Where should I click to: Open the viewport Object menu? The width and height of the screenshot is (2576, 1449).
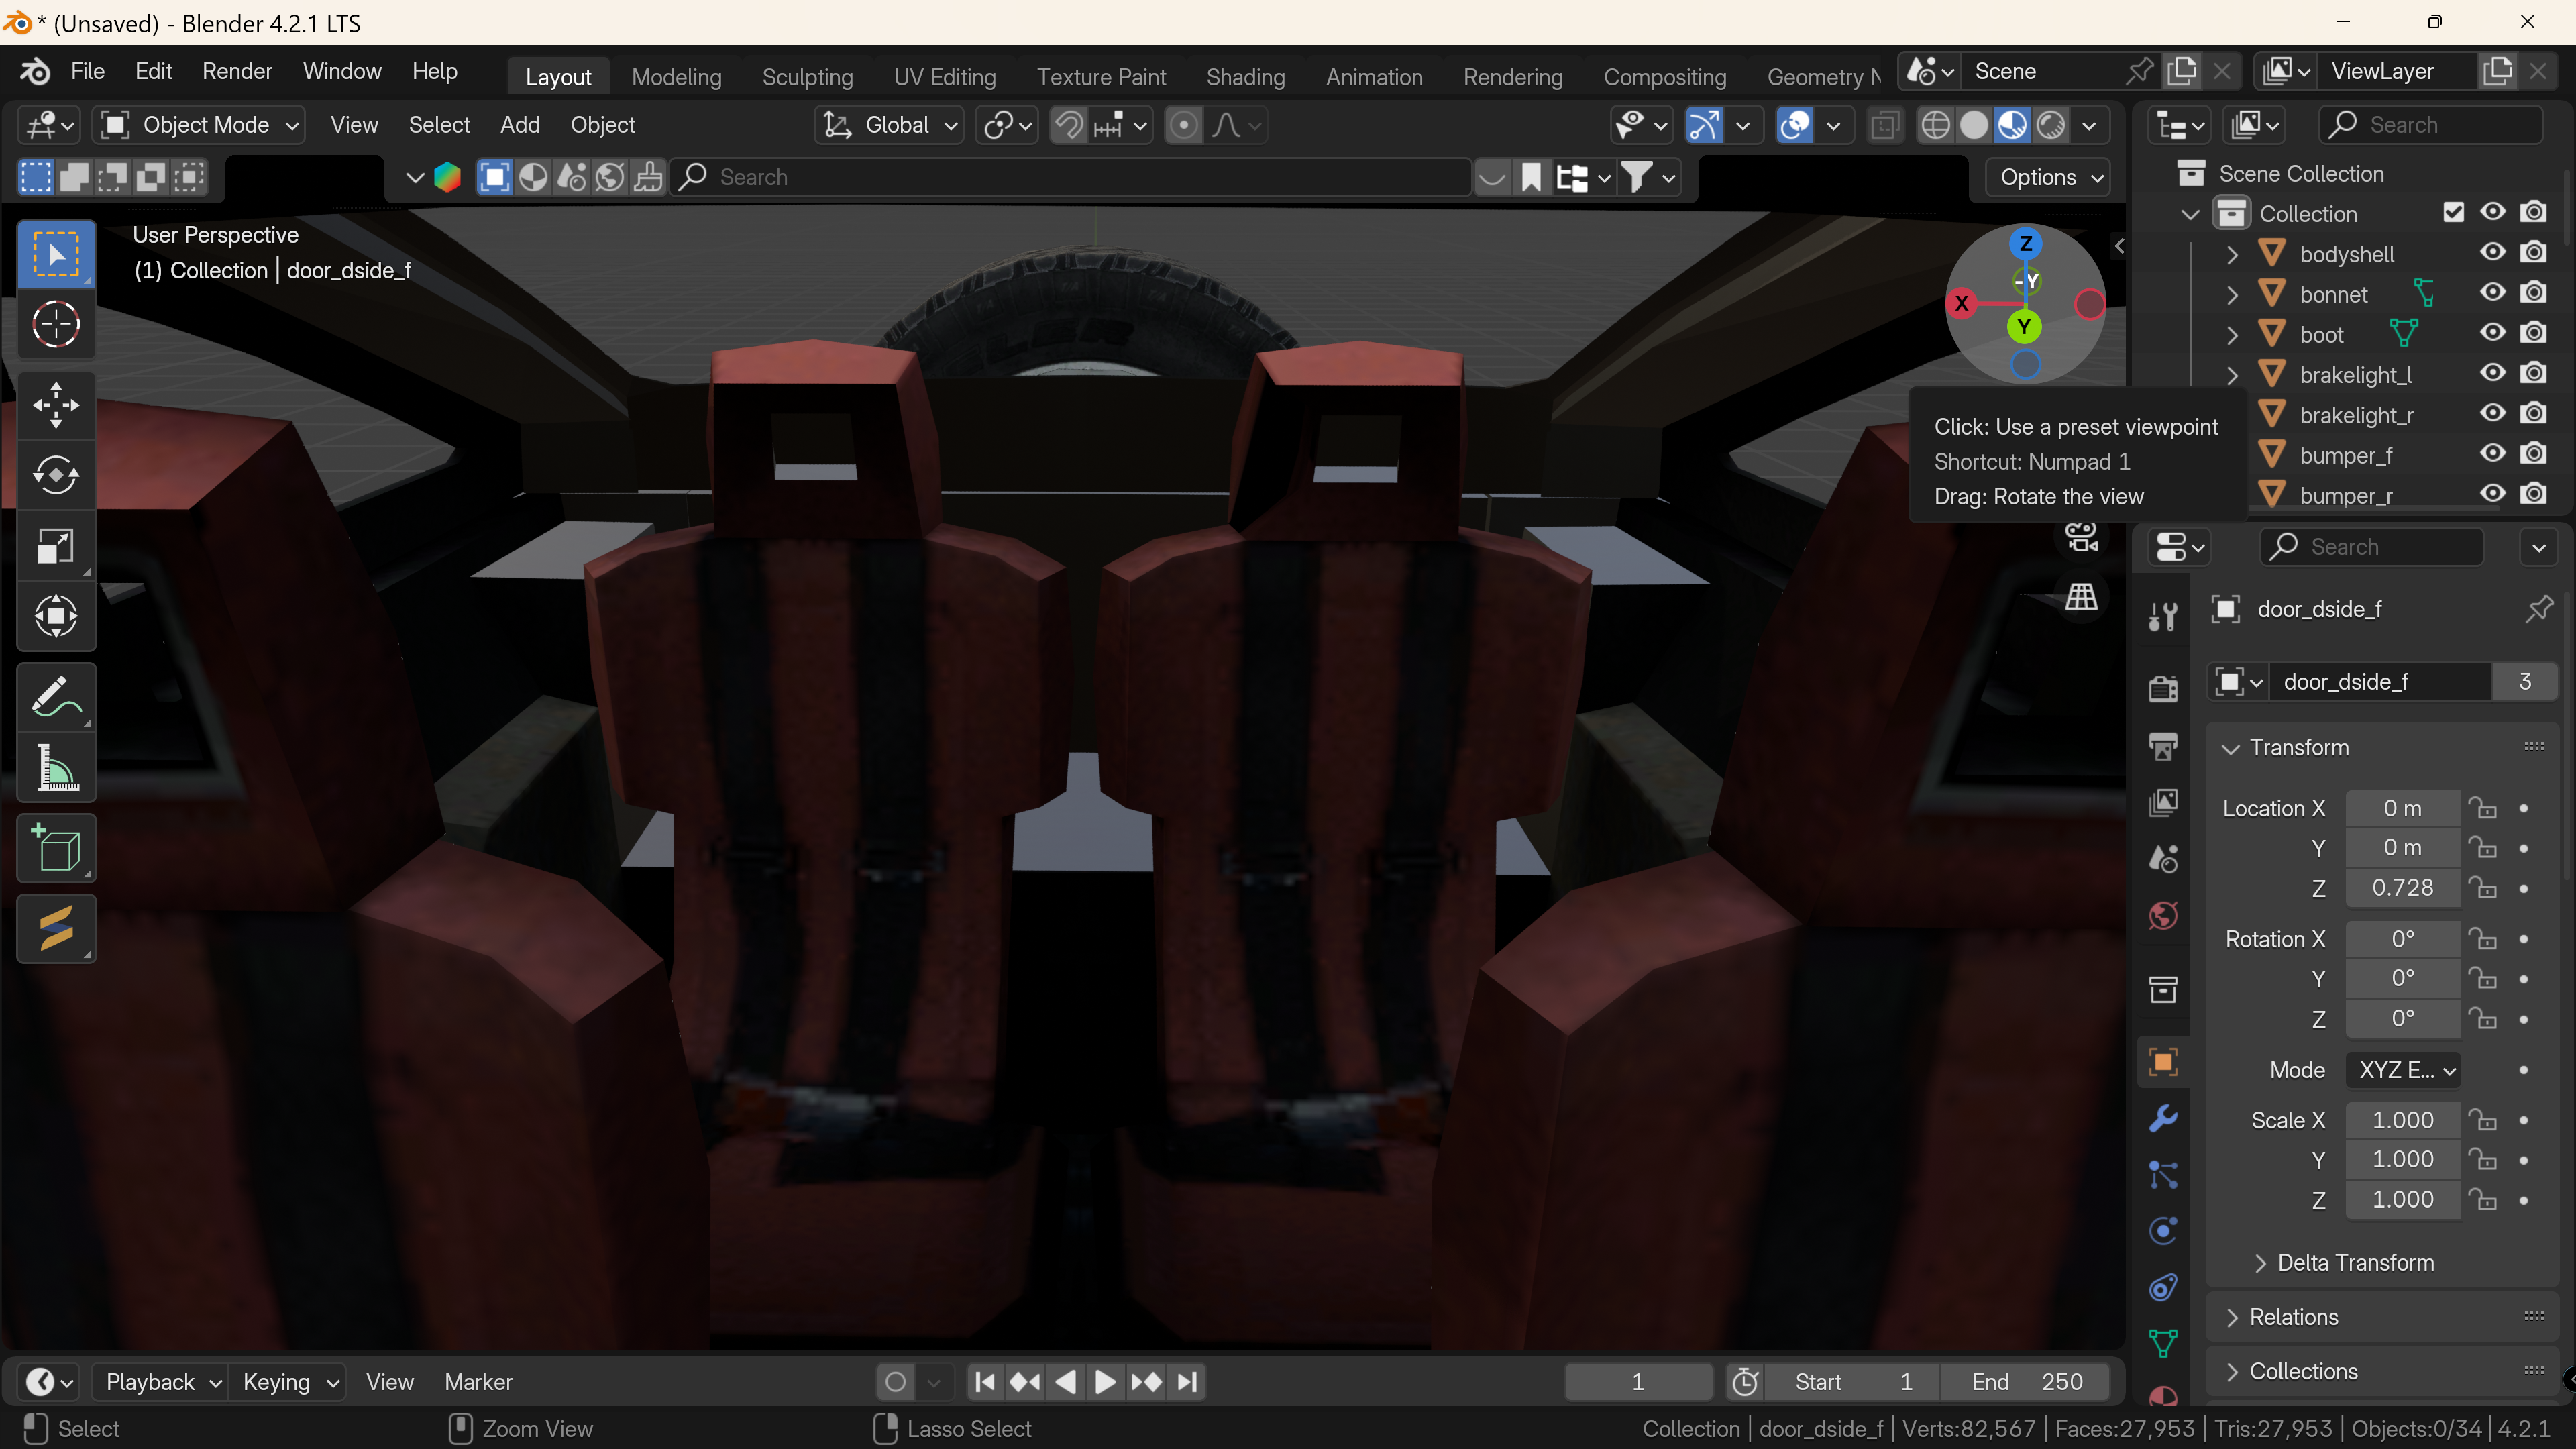602,125
